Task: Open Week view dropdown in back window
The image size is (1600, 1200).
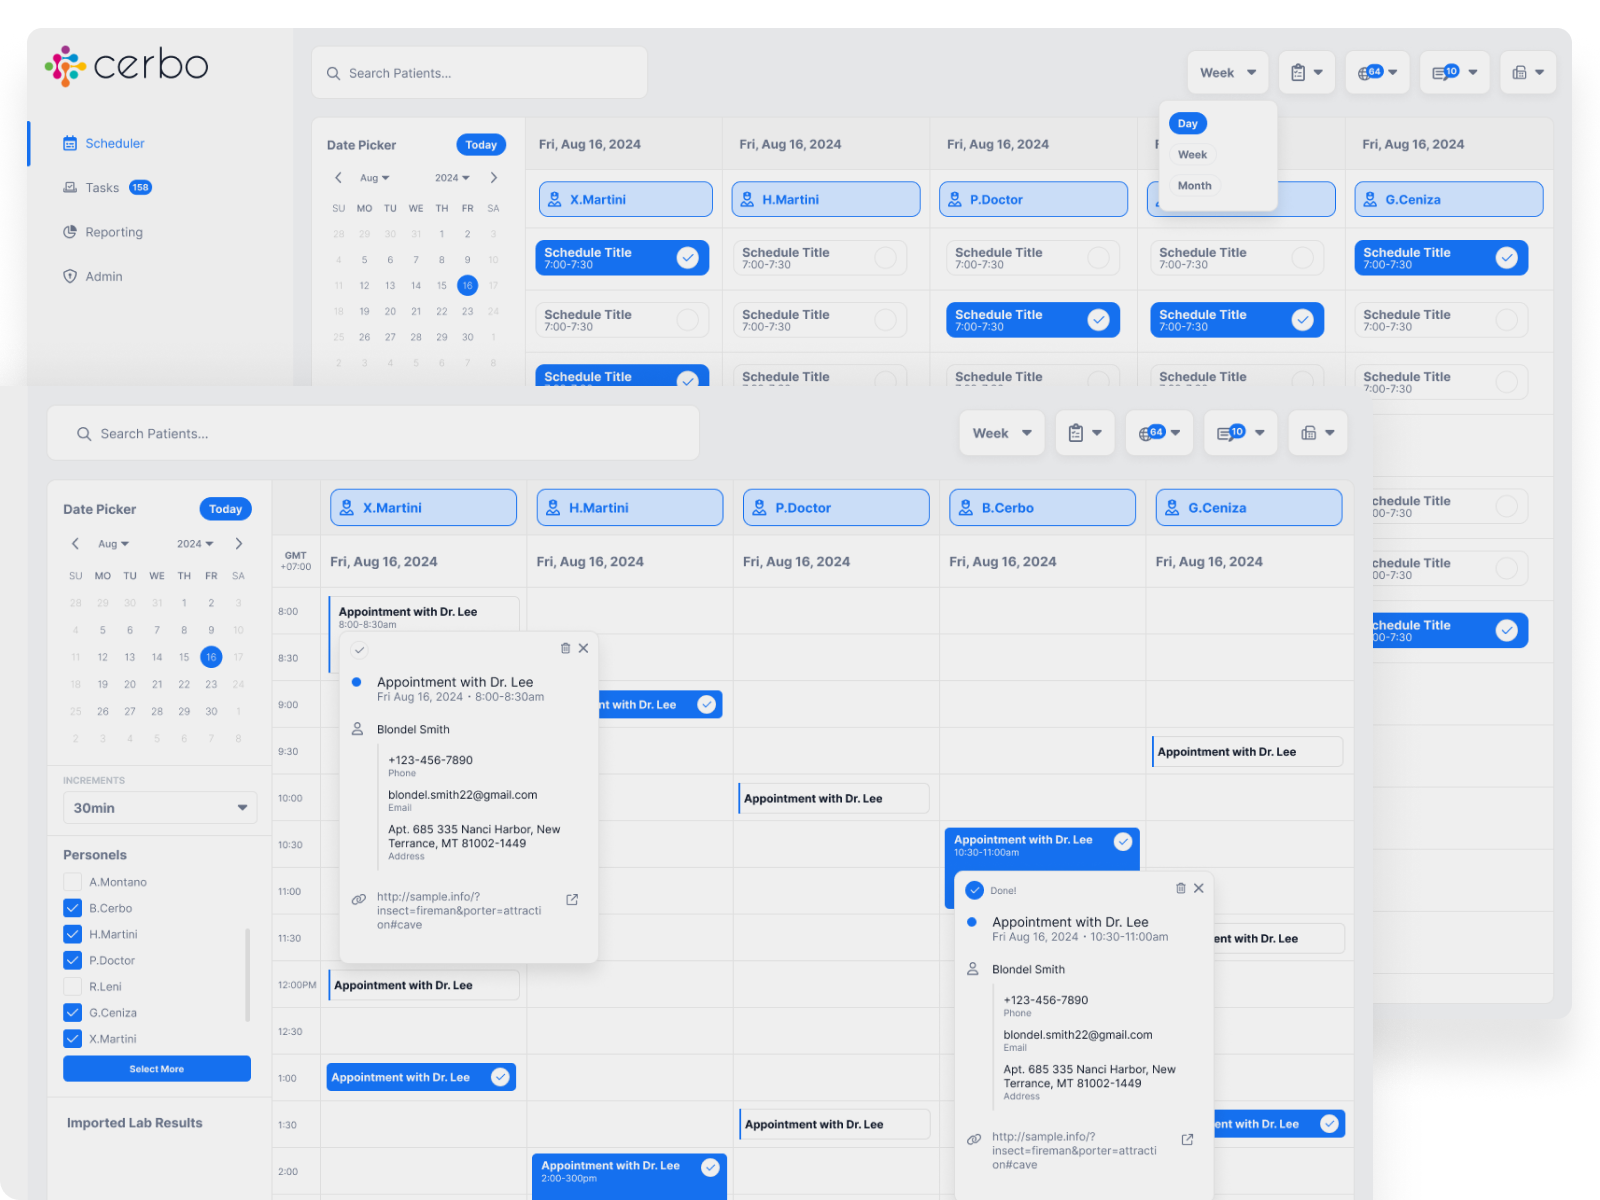Action: (x=1228, y=73)
